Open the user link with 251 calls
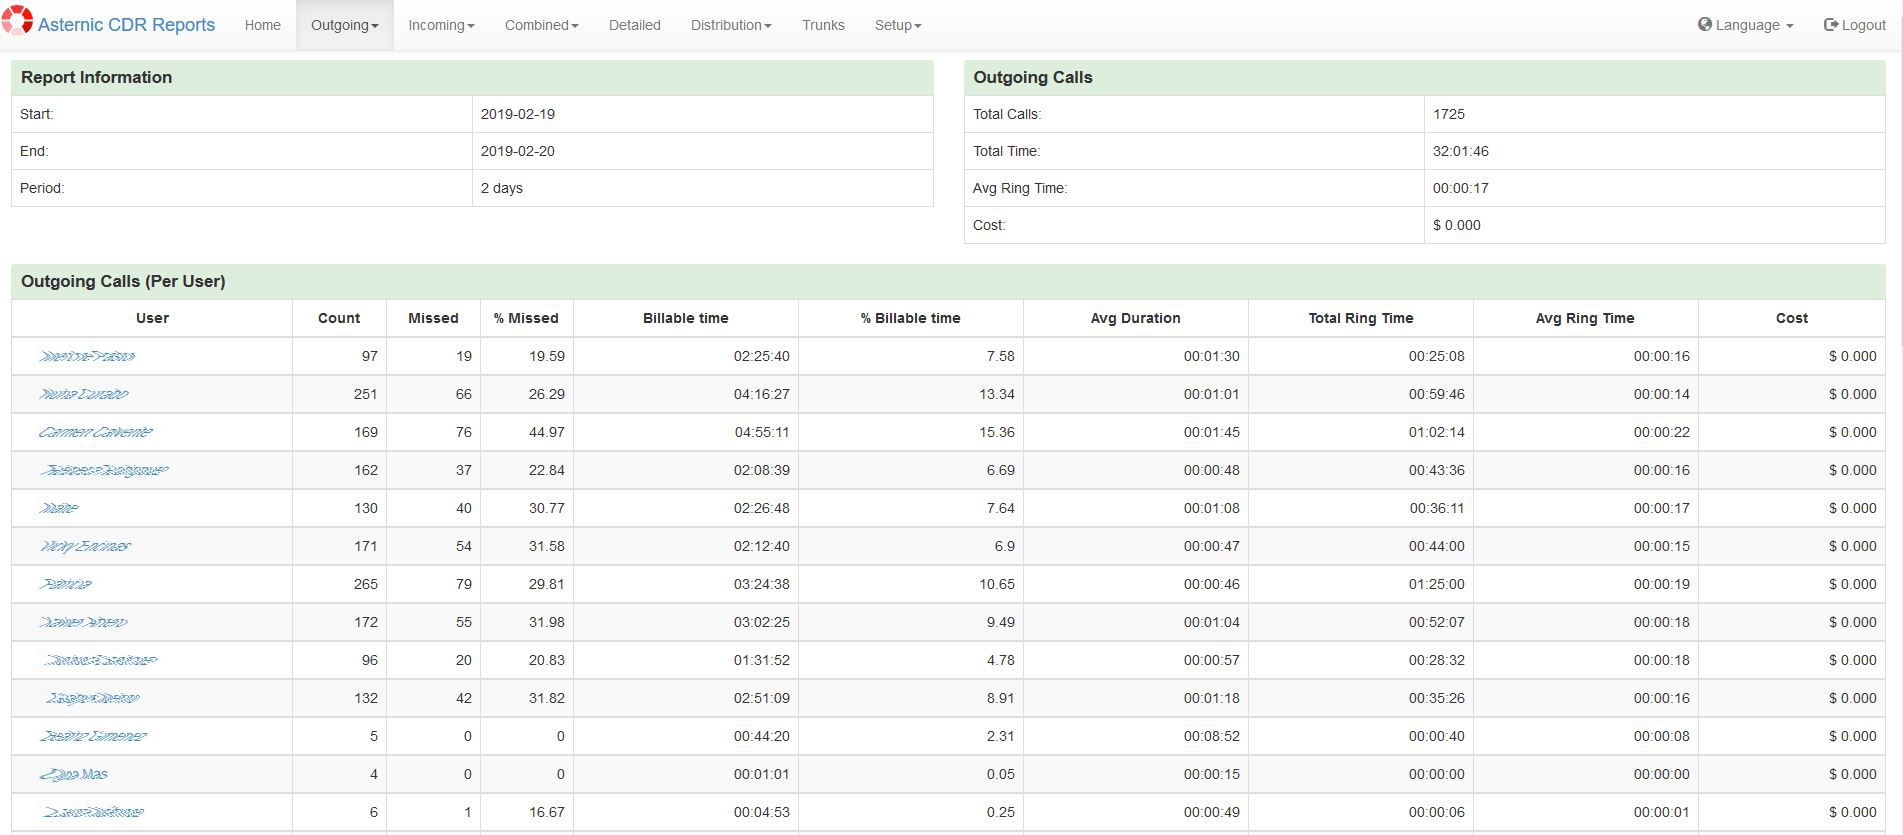 point(84,394)
